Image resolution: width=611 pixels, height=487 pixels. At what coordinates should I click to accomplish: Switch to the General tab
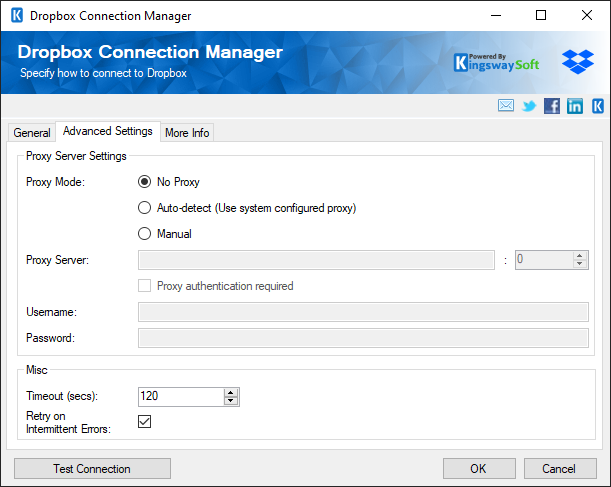(x=32, y=133)
